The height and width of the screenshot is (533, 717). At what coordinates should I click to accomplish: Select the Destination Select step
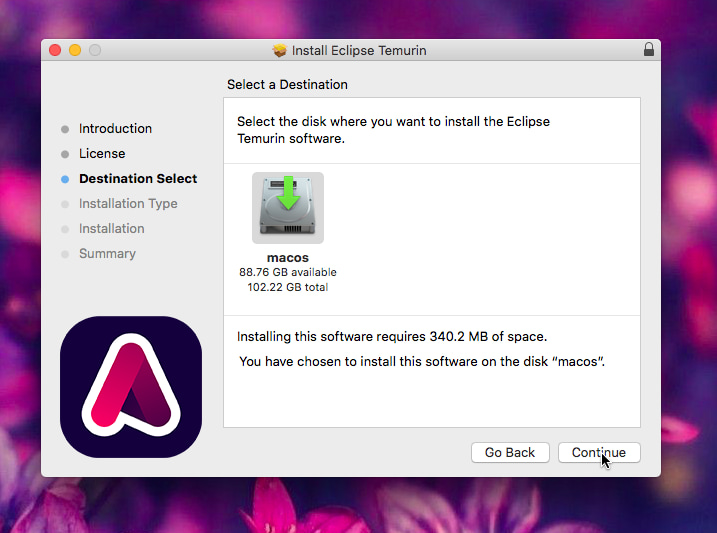pyautogui.click(x=138, y=179)
